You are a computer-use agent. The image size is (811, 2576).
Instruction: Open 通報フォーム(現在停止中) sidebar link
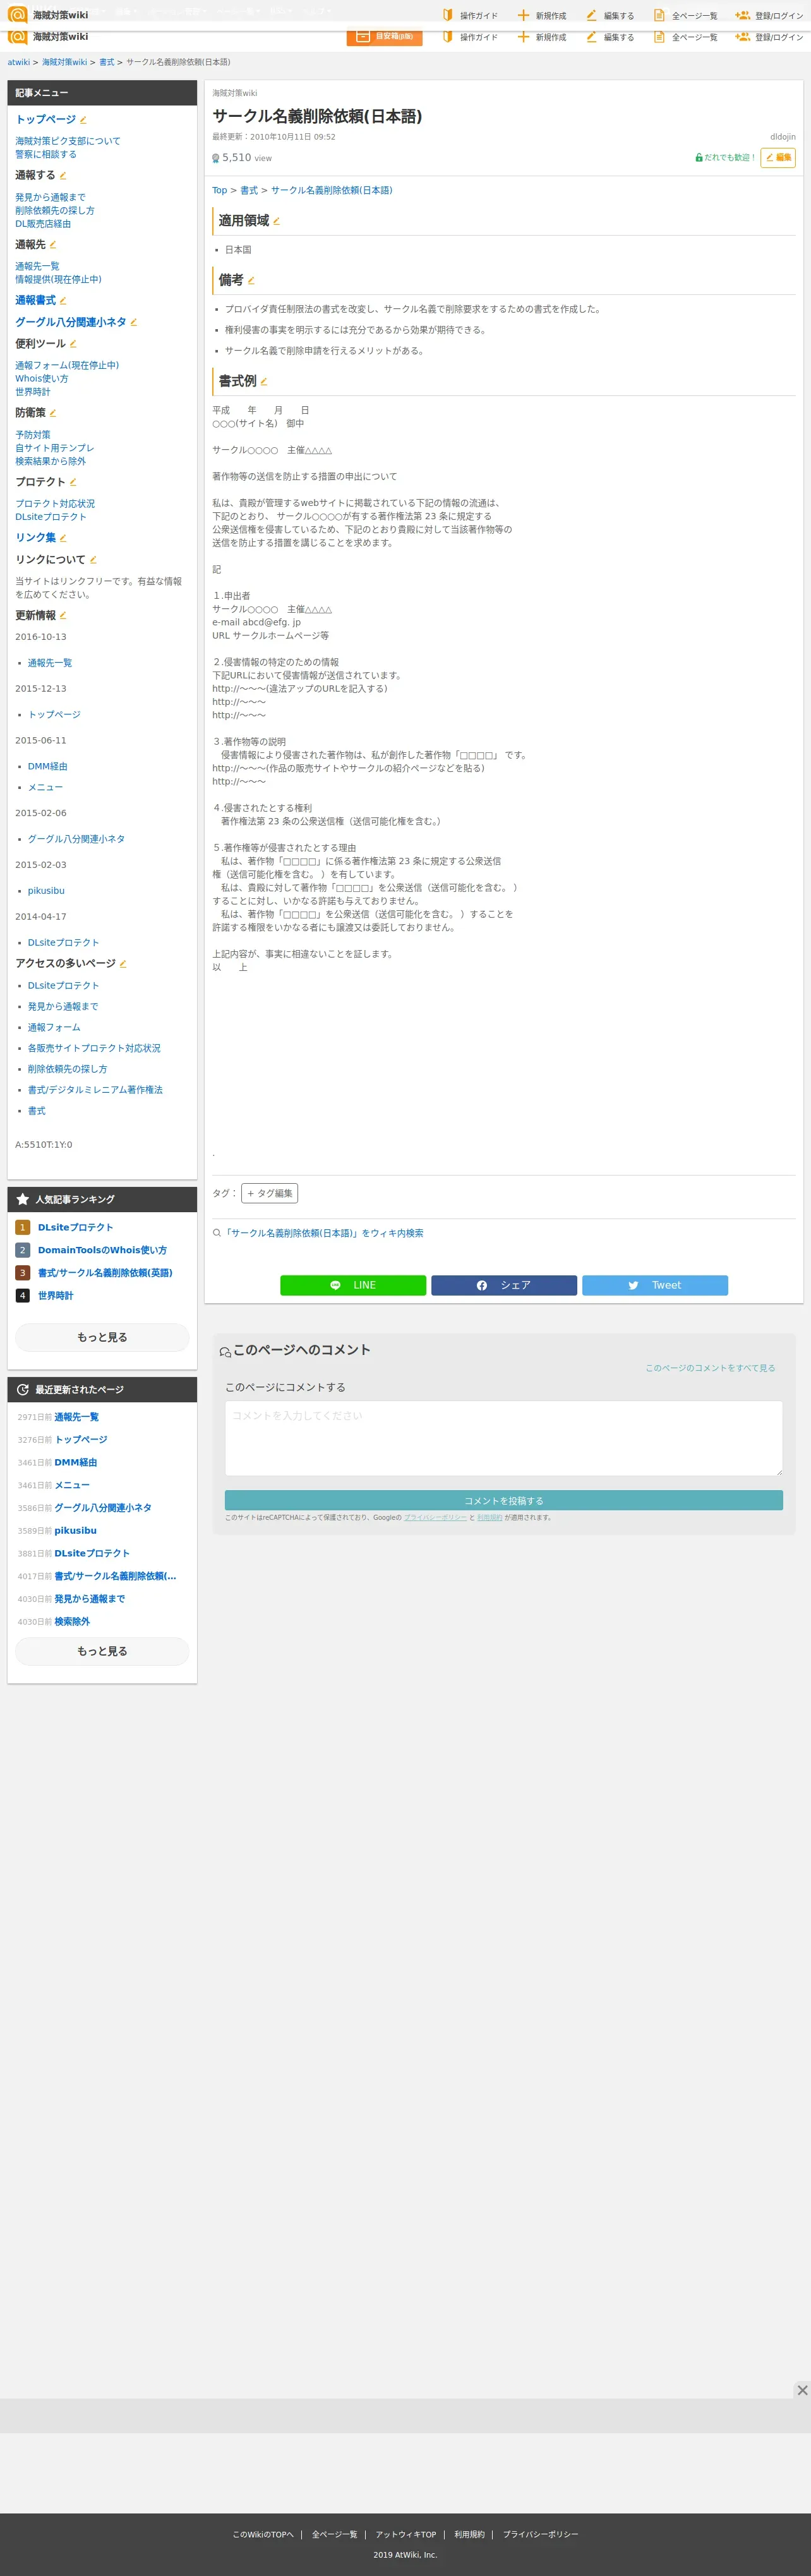[67, 365]
